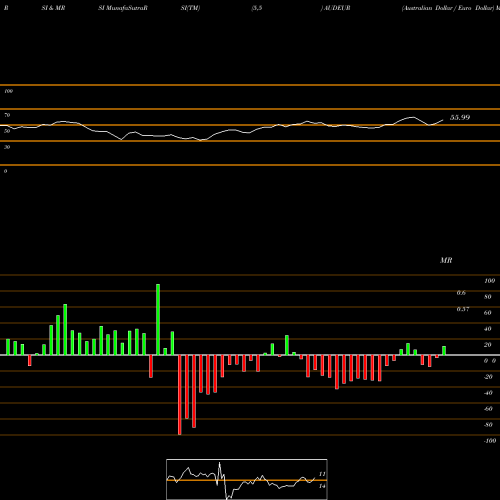The width and height of the screenshot is (500, 500).
Task: Click the 0.37 value label near the MR axis
Action: (463, 309)
